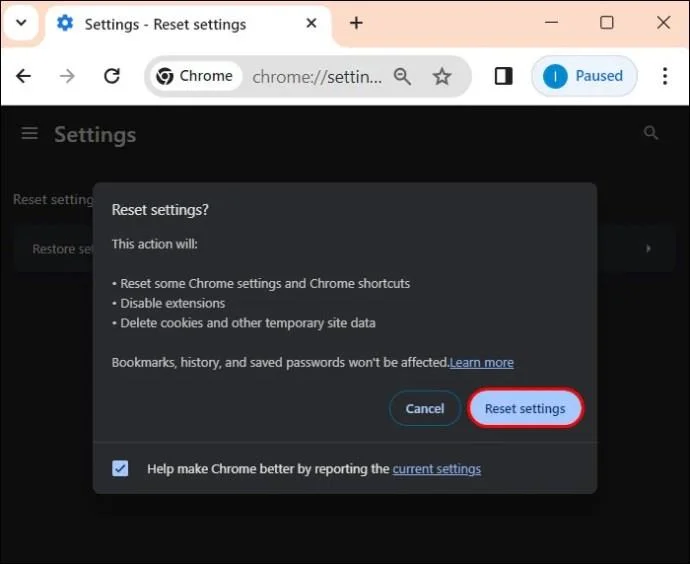Expand the Restore settings row arrow
The height and width of the screenshot is (564, 690).
pos(648,249)
